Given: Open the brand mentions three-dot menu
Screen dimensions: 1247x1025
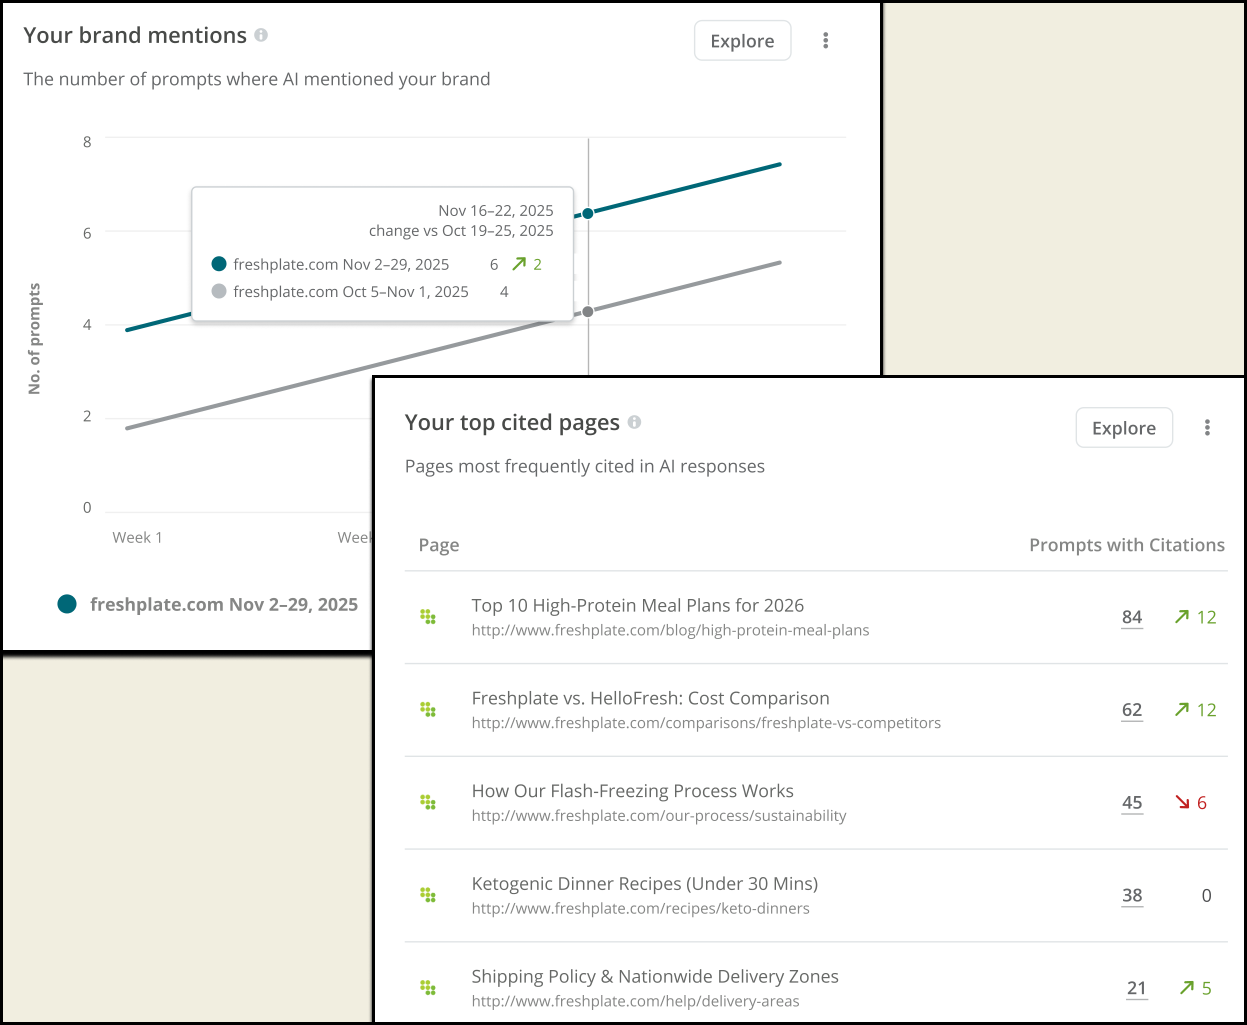Looking at the screenshot, I should click(x=826, y=41).
